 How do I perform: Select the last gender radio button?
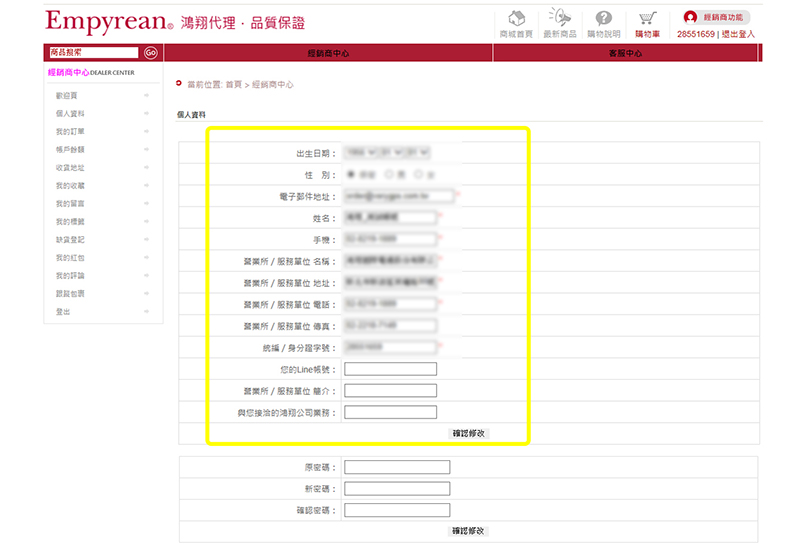tap(418, 174)
